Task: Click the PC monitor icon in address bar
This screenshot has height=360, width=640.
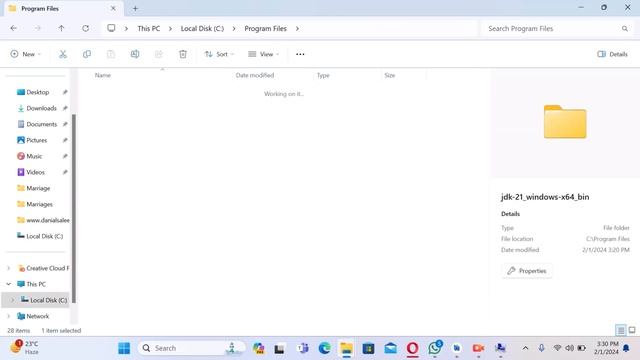Action: (111, 28)
